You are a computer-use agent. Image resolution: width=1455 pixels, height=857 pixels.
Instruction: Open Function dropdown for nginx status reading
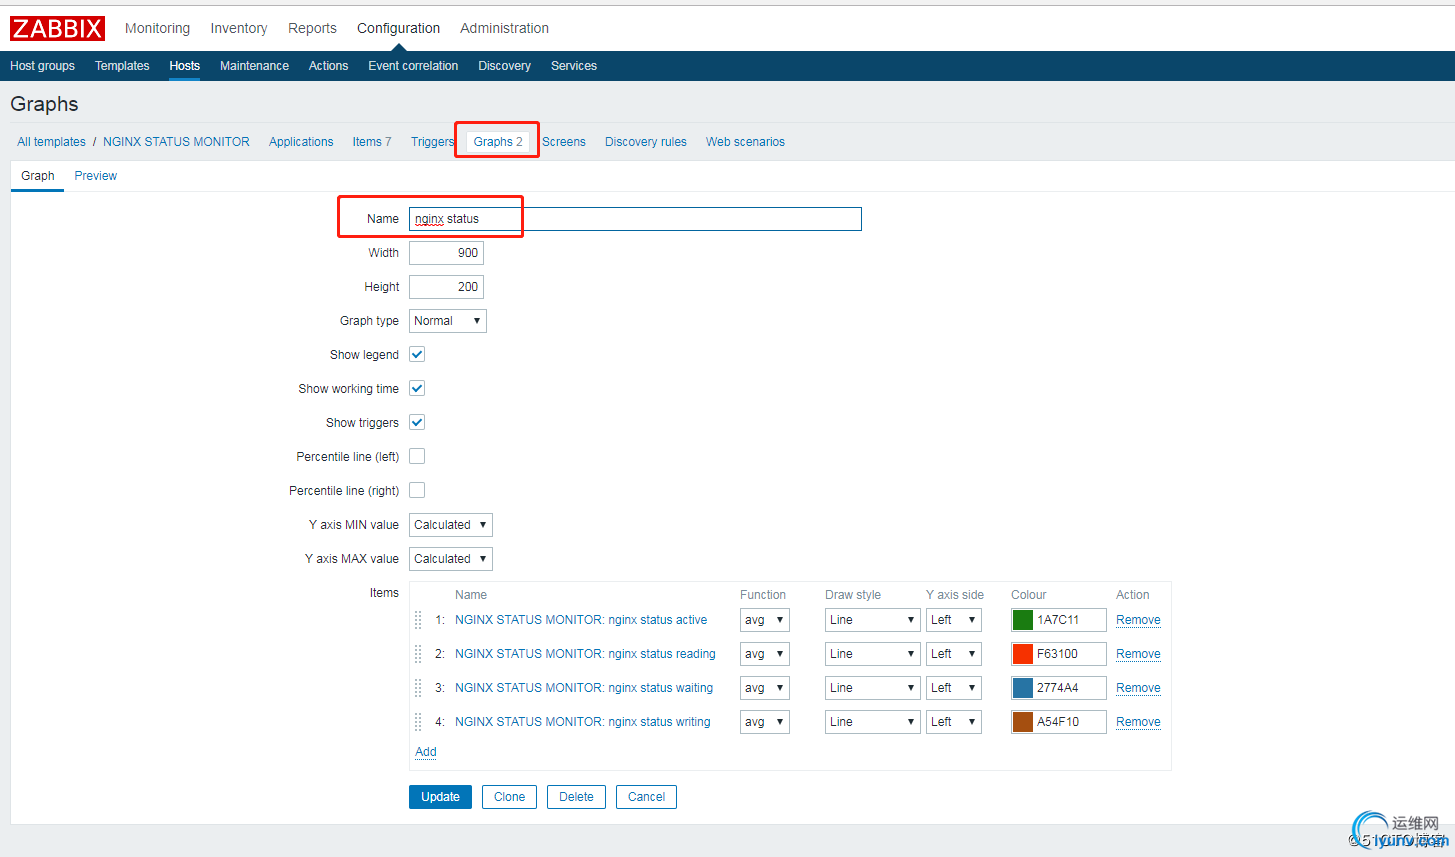[765, 654]
